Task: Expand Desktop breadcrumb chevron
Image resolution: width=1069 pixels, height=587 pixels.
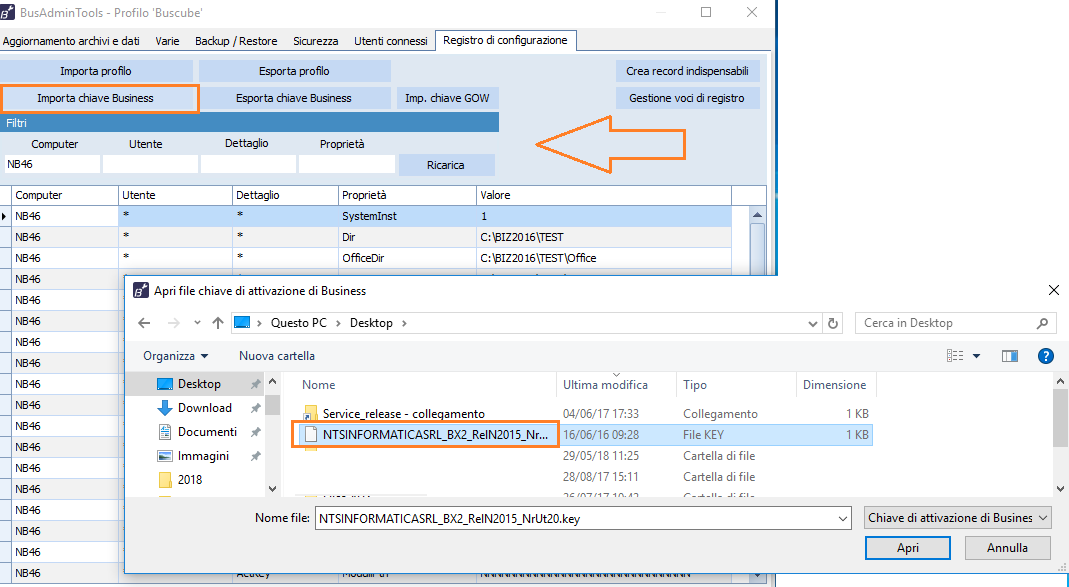Action: coord(404,323)
